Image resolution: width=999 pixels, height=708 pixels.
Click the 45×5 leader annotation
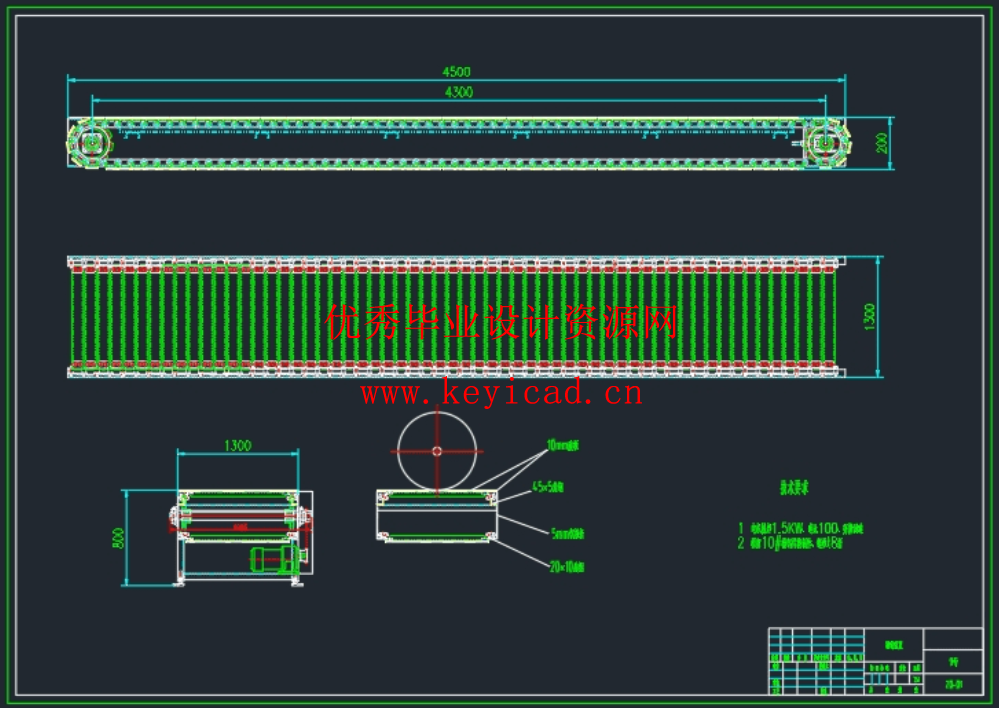click(547, 487)
